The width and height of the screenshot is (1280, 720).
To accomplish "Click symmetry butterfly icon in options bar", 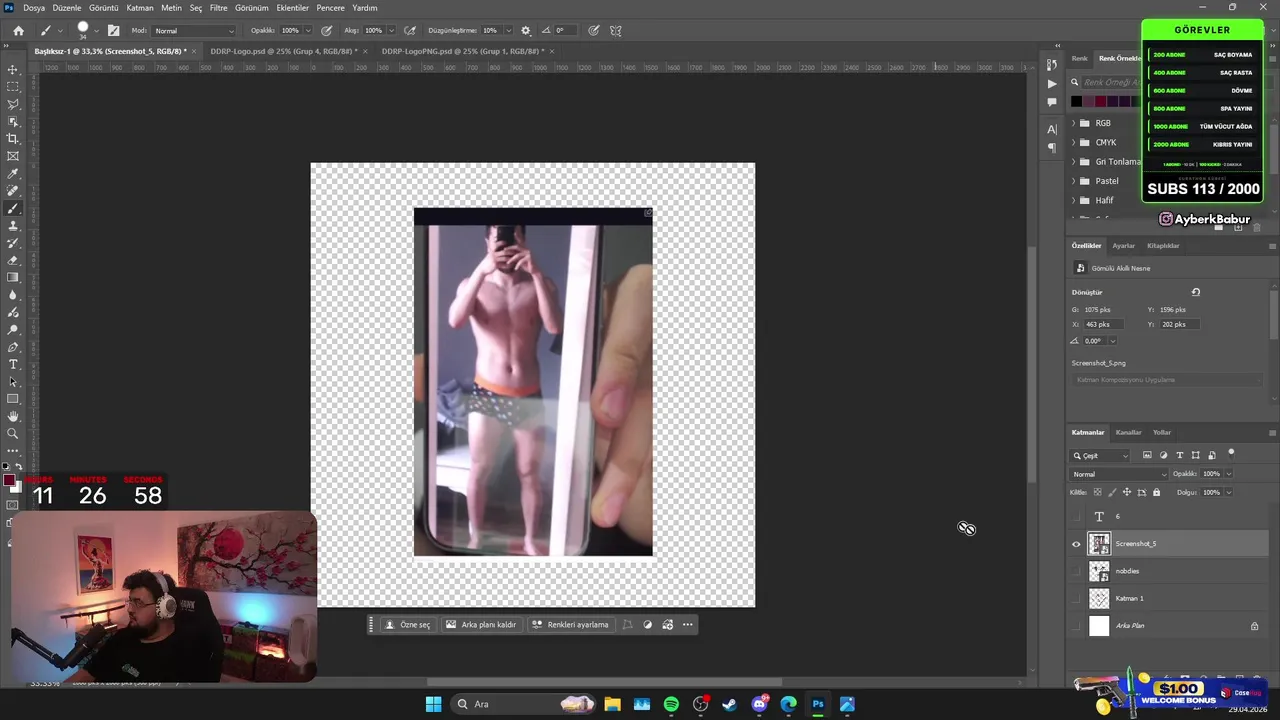I will click(615, 30).
